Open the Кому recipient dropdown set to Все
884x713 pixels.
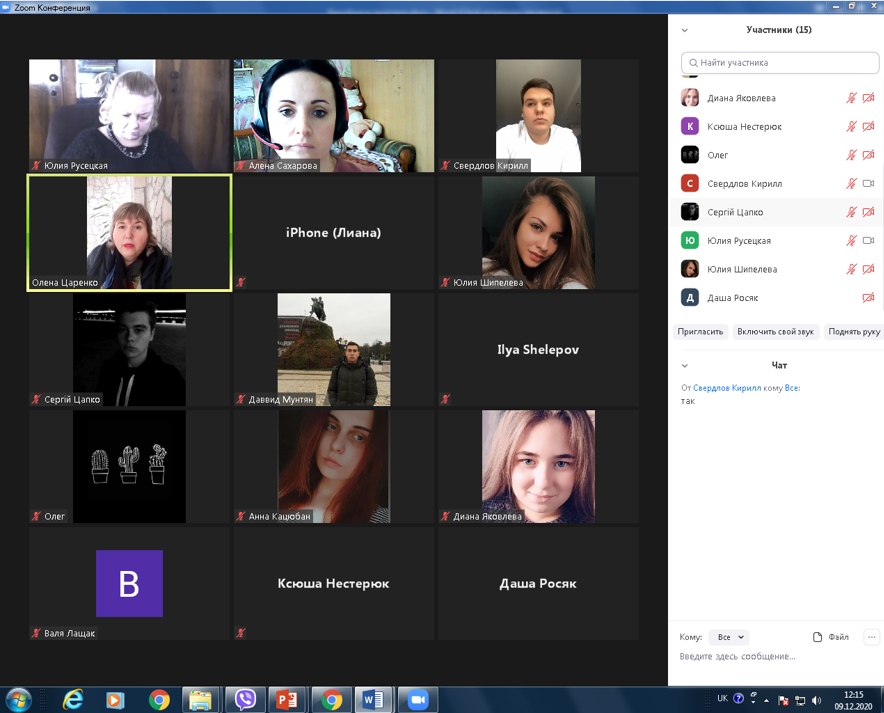728,637
